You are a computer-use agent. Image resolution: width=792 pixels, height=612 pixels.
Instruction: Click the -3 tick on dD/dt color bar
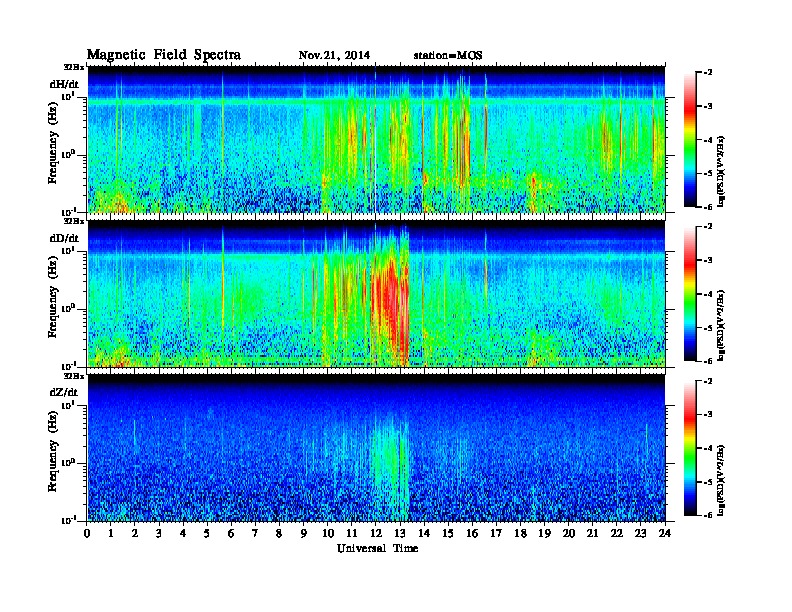point(708,261)
